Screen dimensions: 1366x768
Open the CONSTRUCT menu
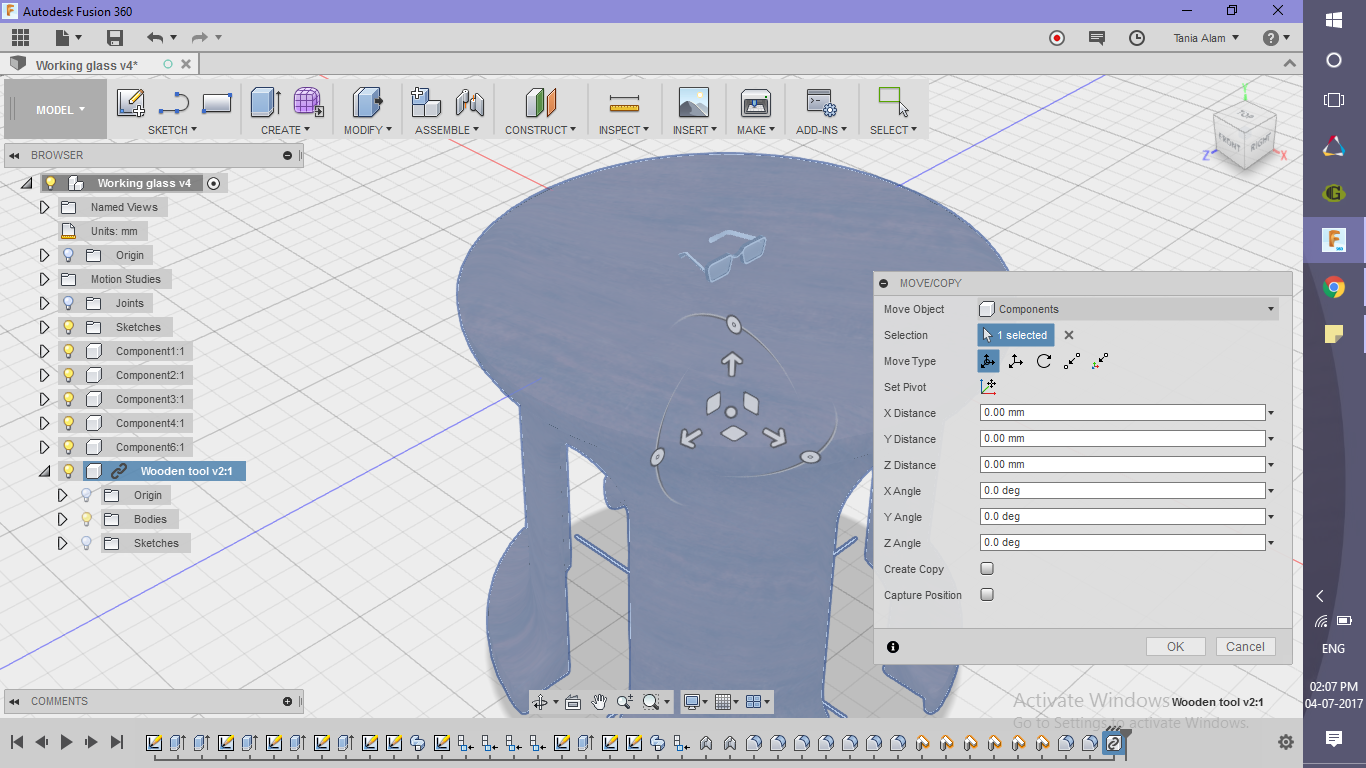coord(540,130)
